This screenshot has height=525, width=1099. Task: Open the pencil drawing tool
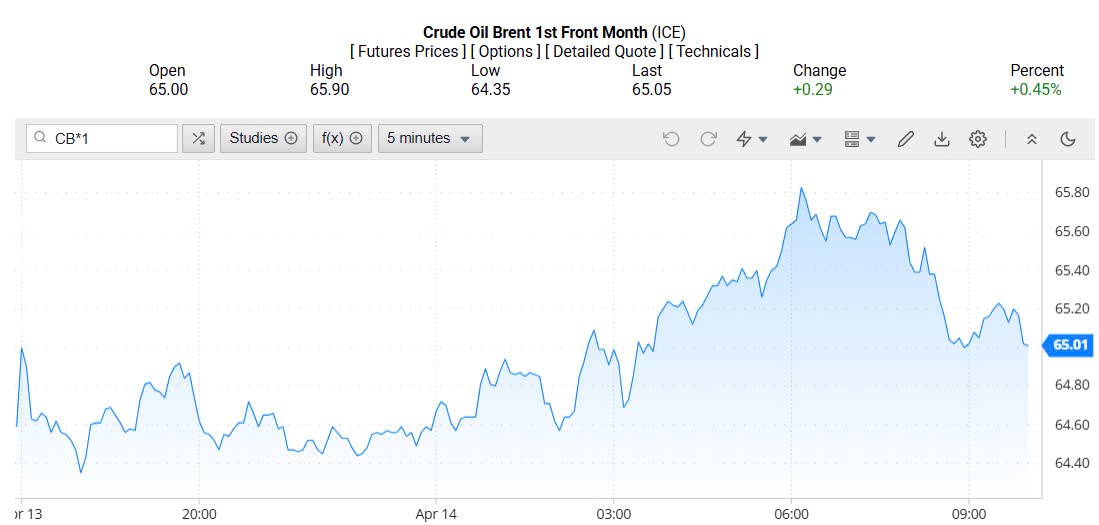point(905,139)
